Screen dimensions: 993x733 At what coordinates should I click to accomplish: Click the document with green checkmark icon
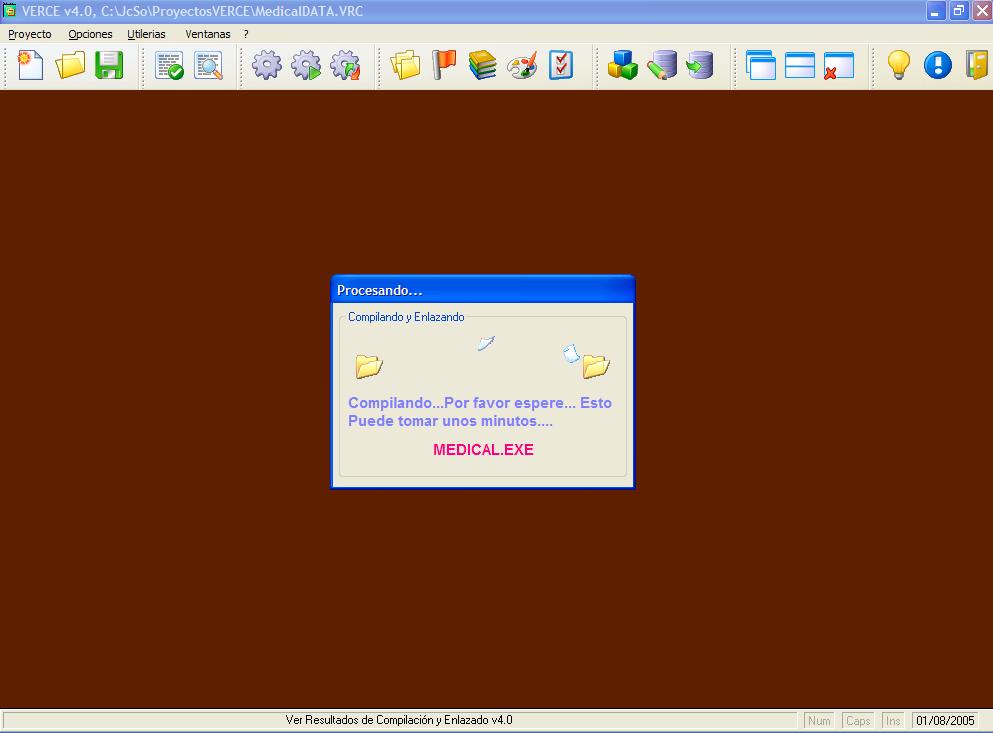pyautogui.click(x=169, y=66)
